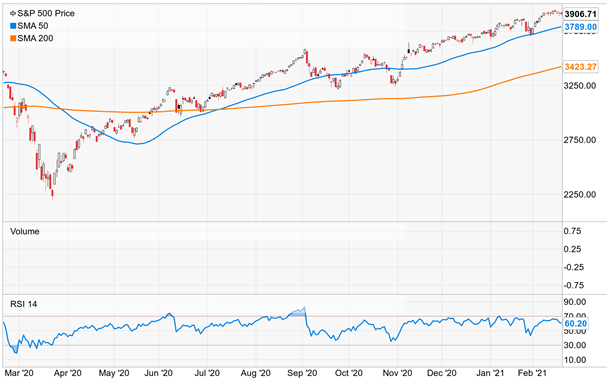Screen dimensions: 607x379
Task: Click the shaded RSI overbought peak near Sep '20
Action: point(298,312)
